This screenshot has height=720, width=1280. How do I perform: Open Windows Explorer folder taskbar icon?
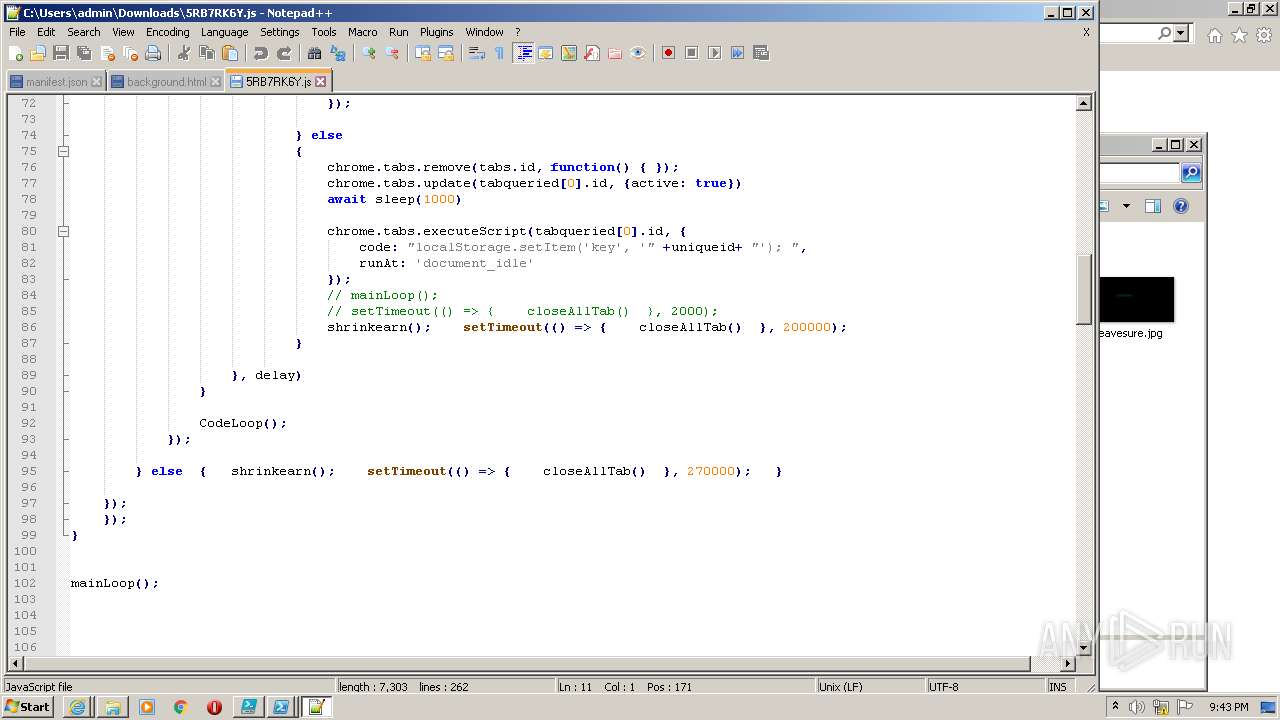click(113, 707)
